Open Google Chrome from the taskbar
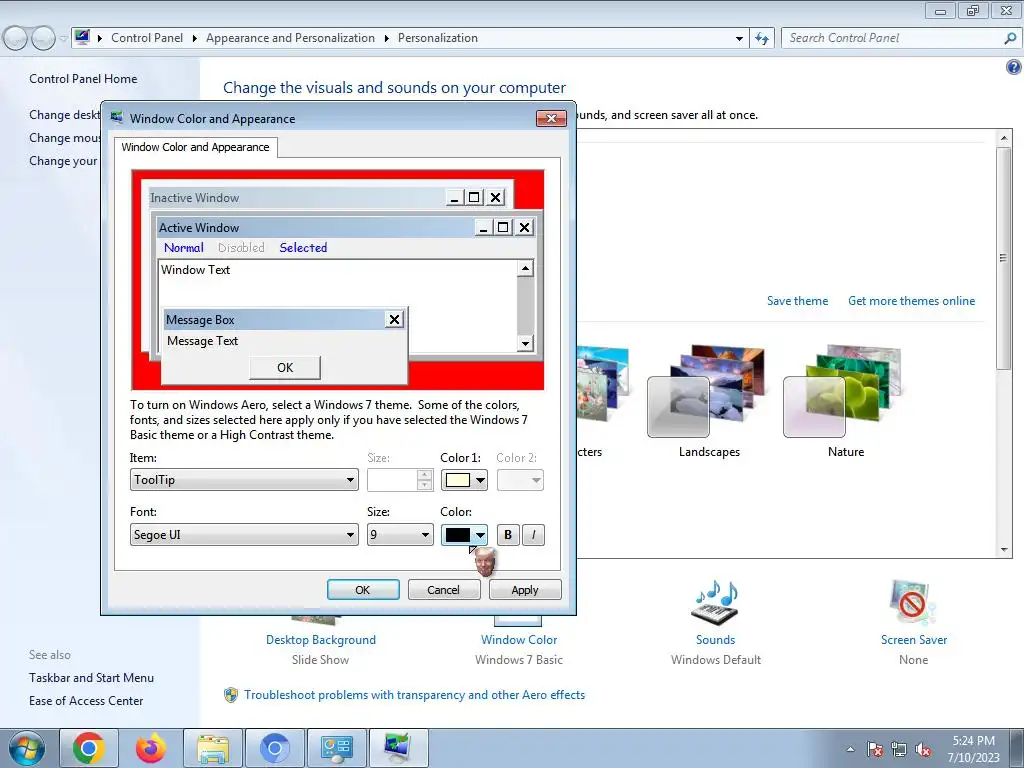1024x768 pixels. [x=89, y=748]
